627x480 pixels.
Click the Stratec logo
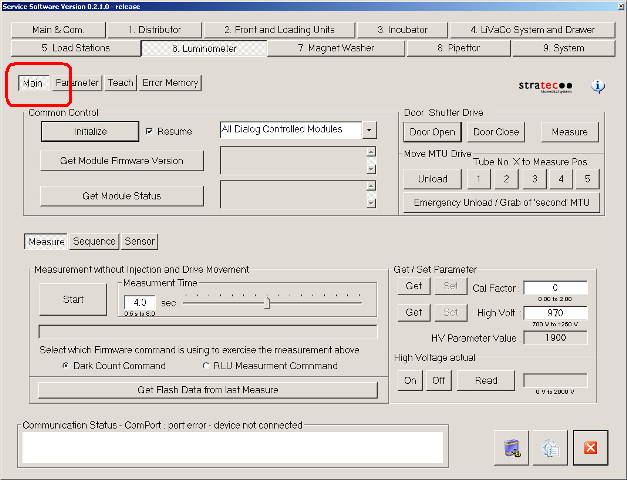pyautogui.click(x=546, y=87)
